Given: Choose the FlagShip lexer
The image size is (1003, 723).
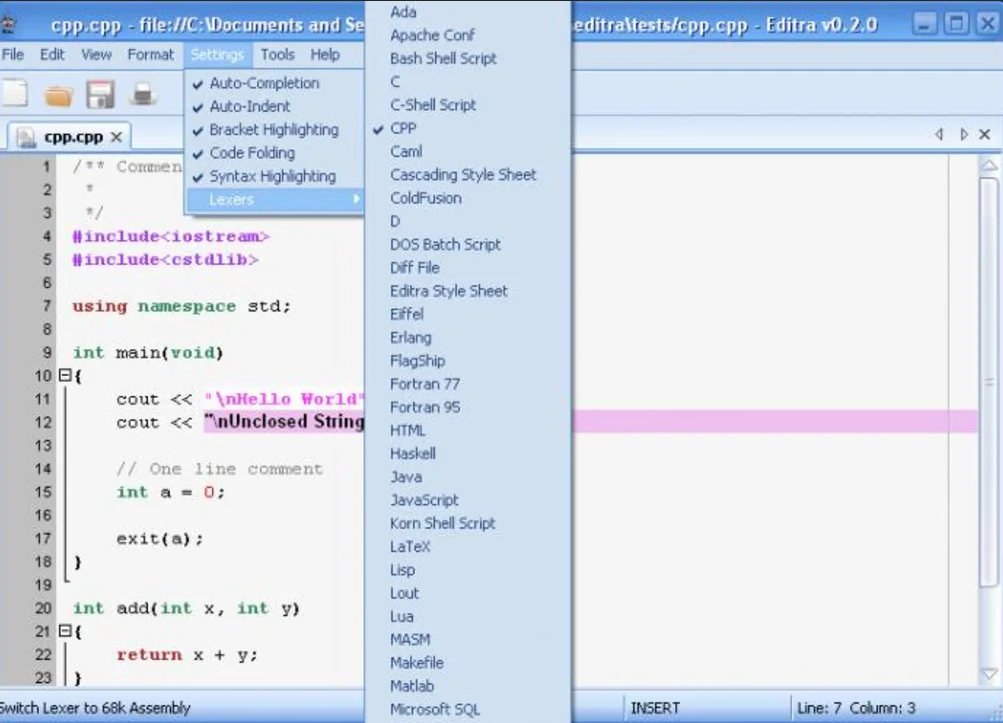Looking at the screenshot, I should tap(468, 361).
